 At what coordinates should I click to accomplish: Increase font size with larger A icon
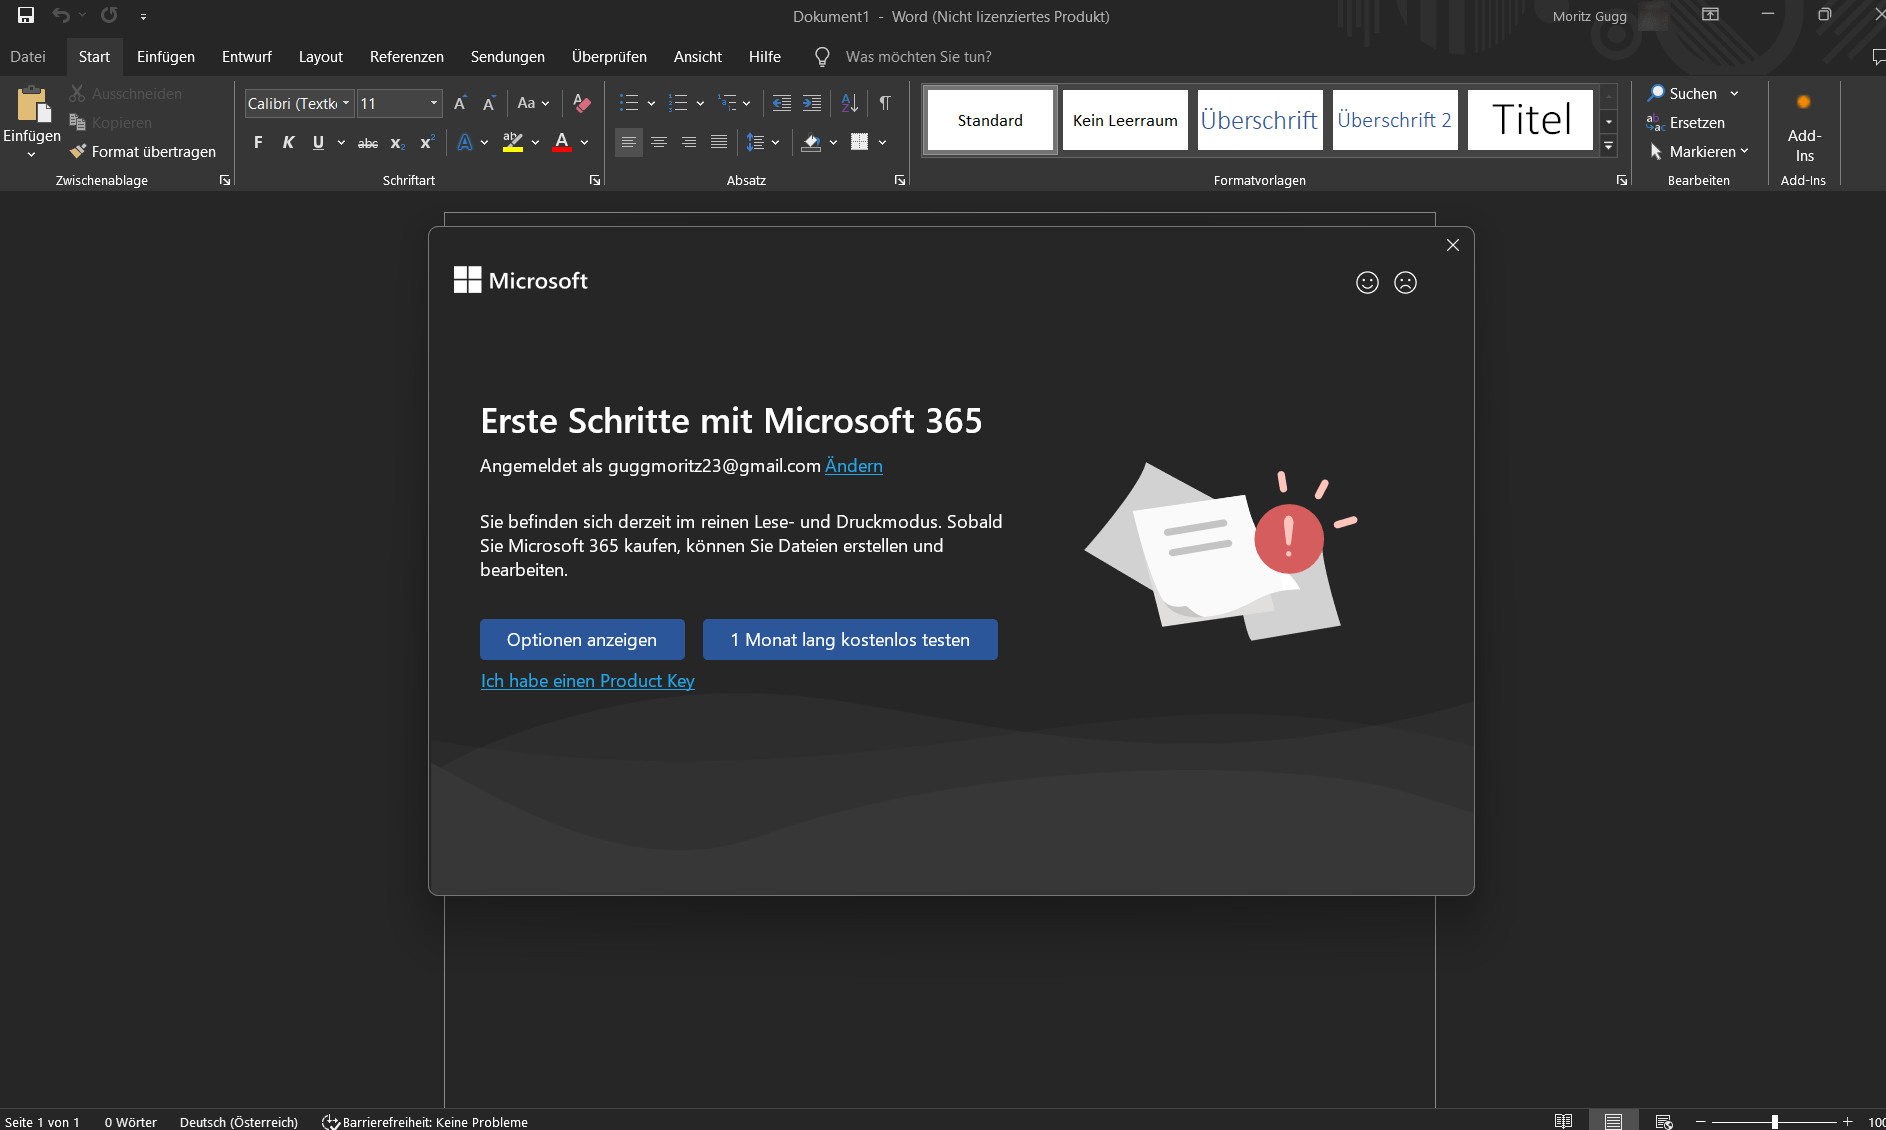(x=460, y=103)
